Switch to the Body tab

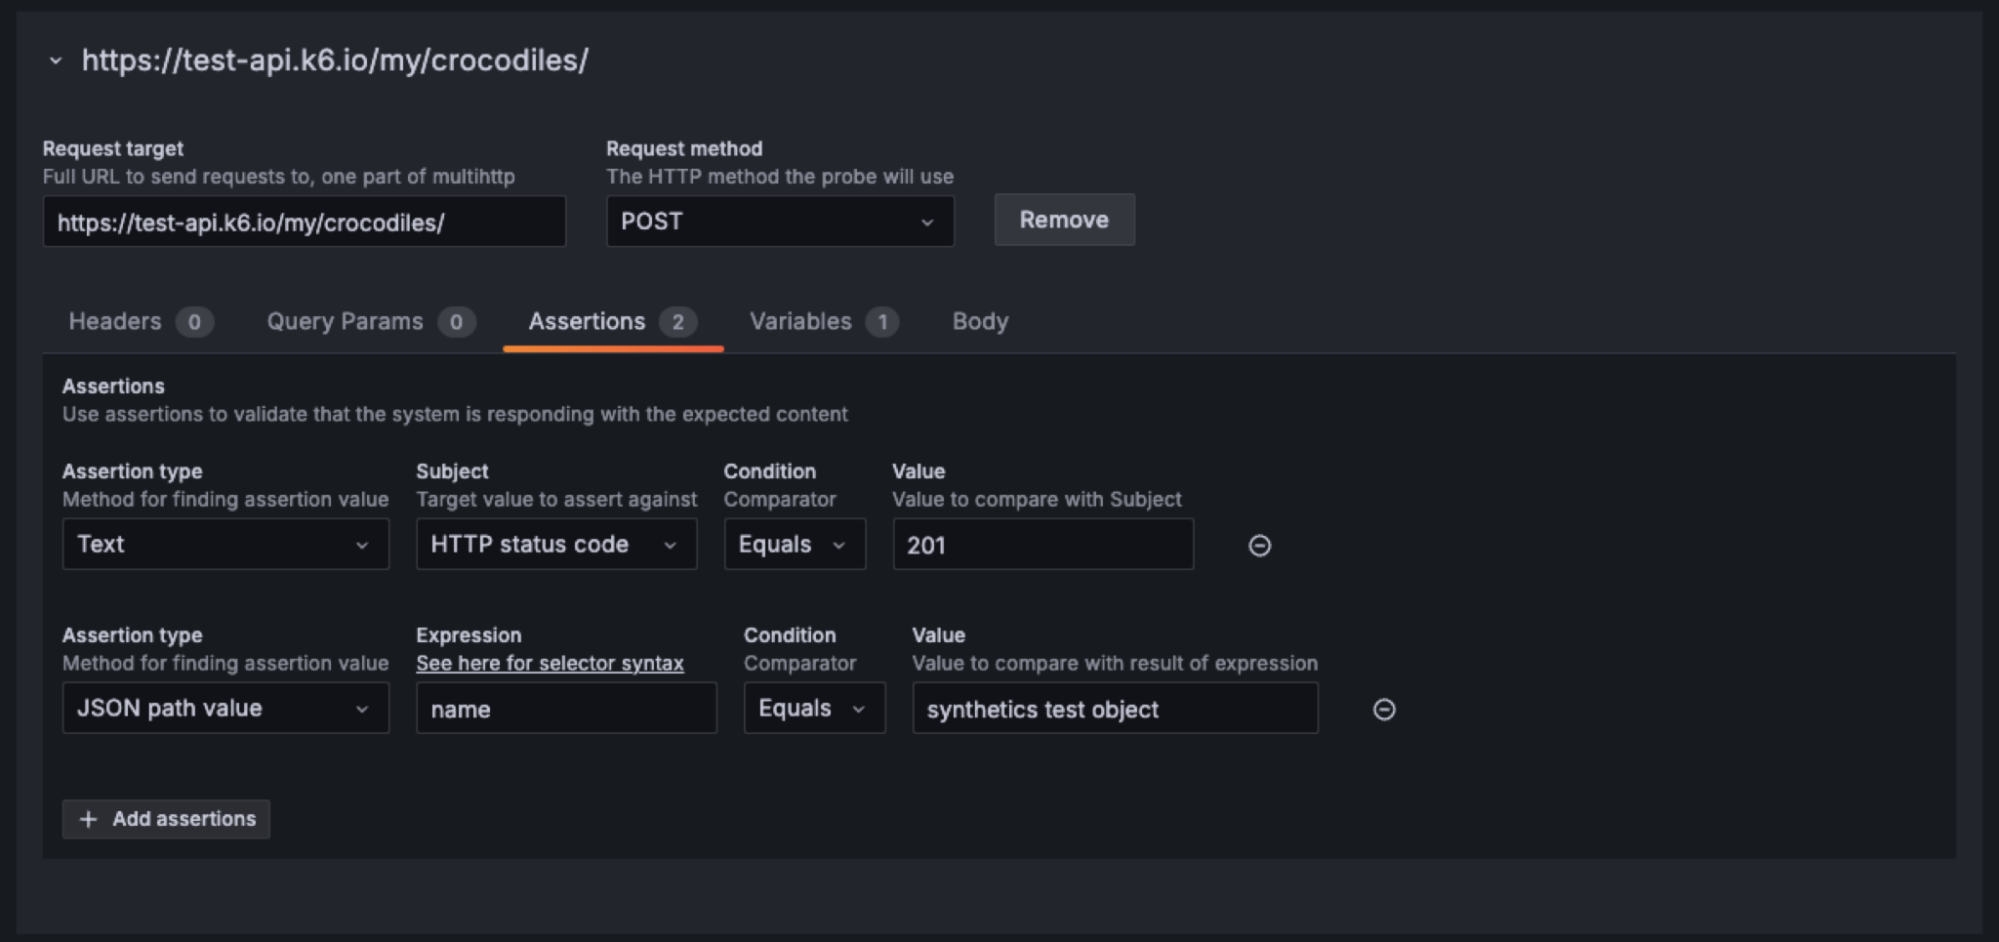coord(979,321)
